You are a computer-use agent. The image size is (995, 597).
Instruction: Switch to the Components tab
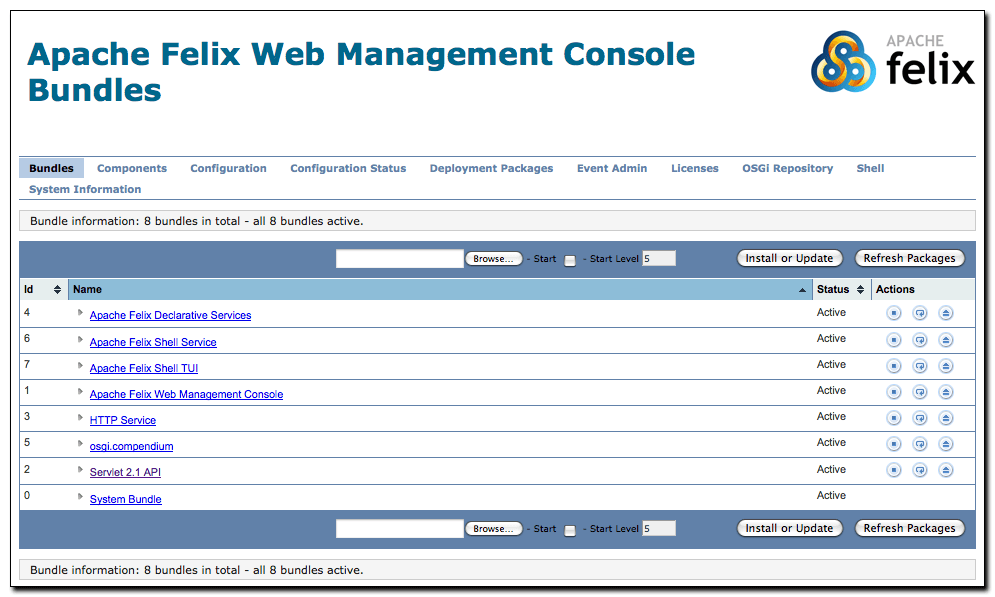click(x=132, y=168)
